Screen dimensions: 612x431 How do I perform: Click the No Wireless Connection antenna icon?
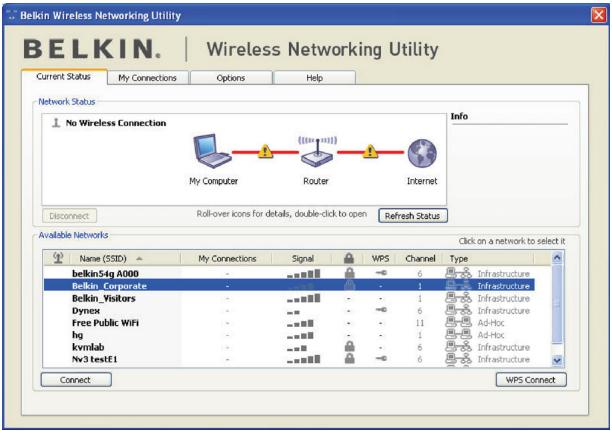pyautogui.click(x=56, y=123)
